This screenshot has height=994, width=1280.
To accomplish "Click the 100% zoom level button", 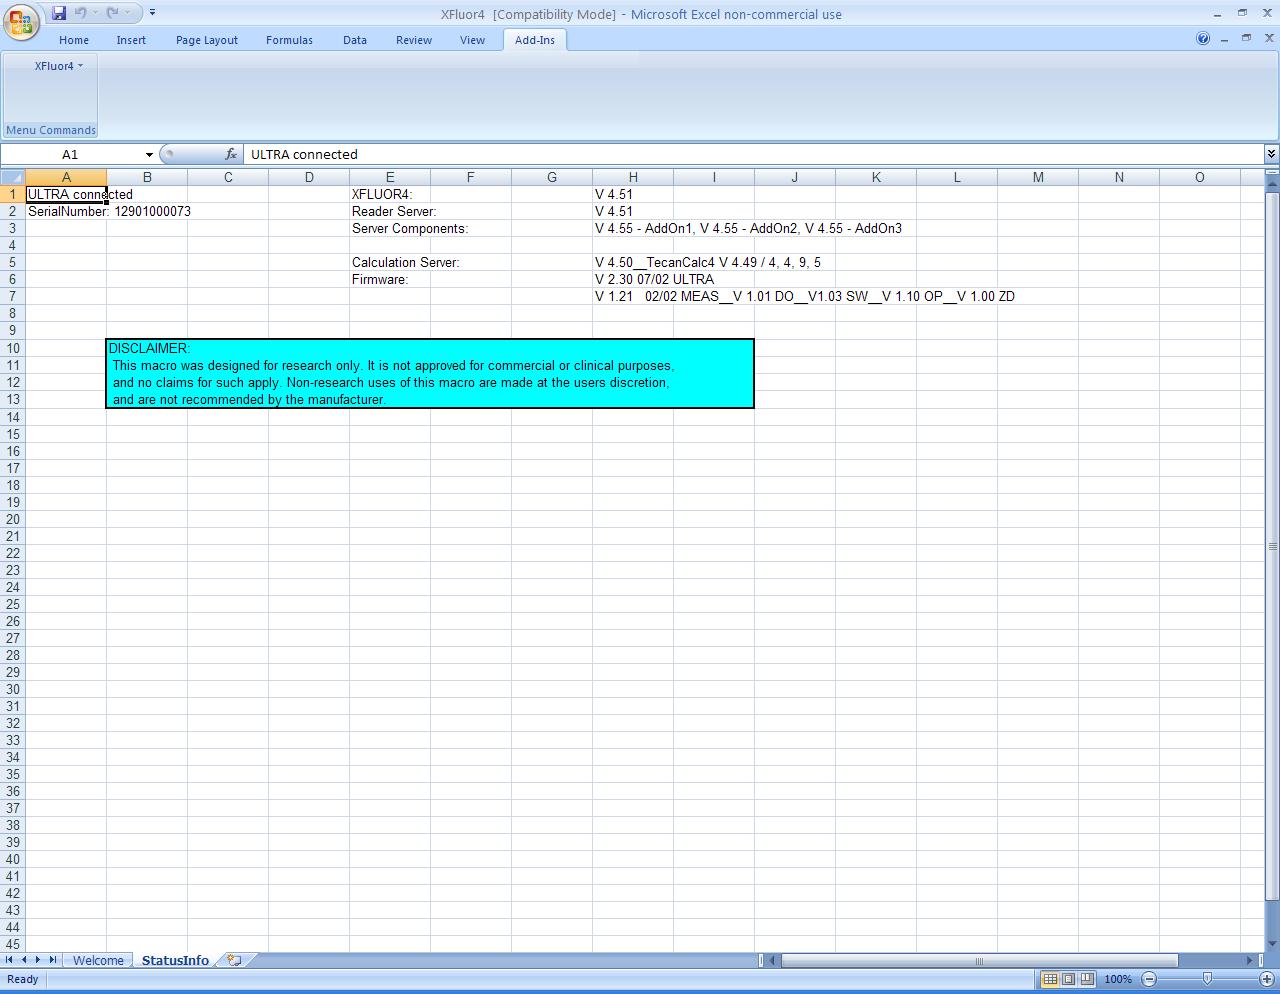I will [1118, 979].
